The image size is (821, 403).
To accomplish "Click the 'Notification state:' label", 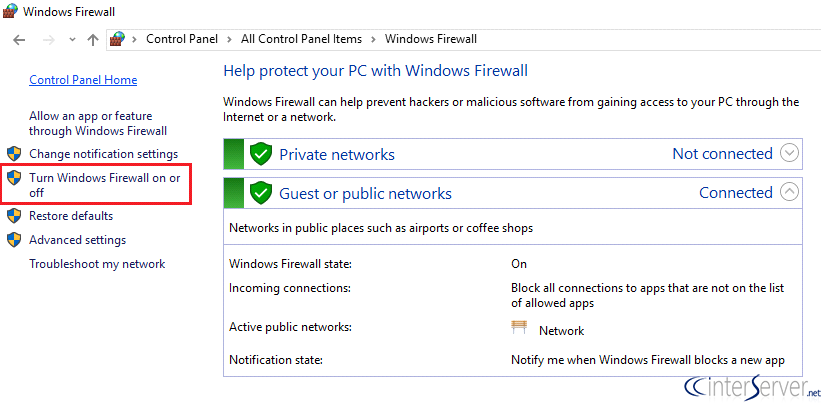I will 276,360.
